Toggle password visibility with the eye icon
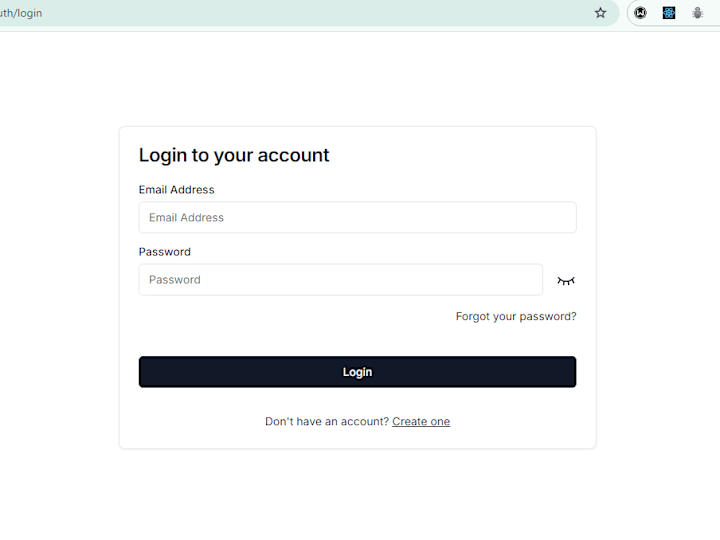Screen dimensions: 720x540 (566, 281)
